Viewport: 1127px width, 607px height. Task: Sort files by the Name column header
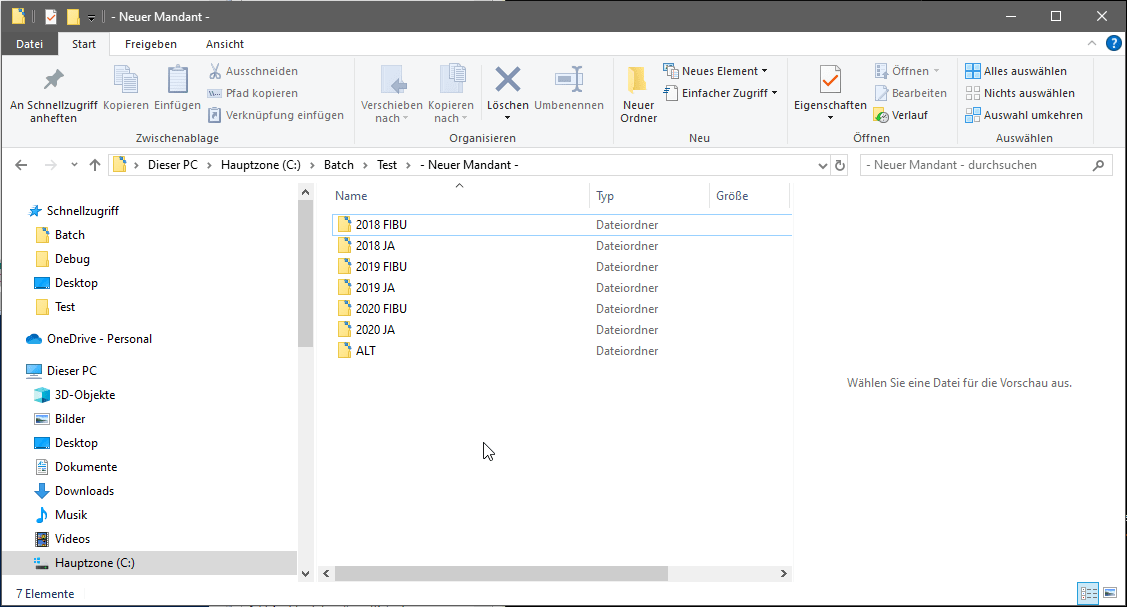pos(352,196)
